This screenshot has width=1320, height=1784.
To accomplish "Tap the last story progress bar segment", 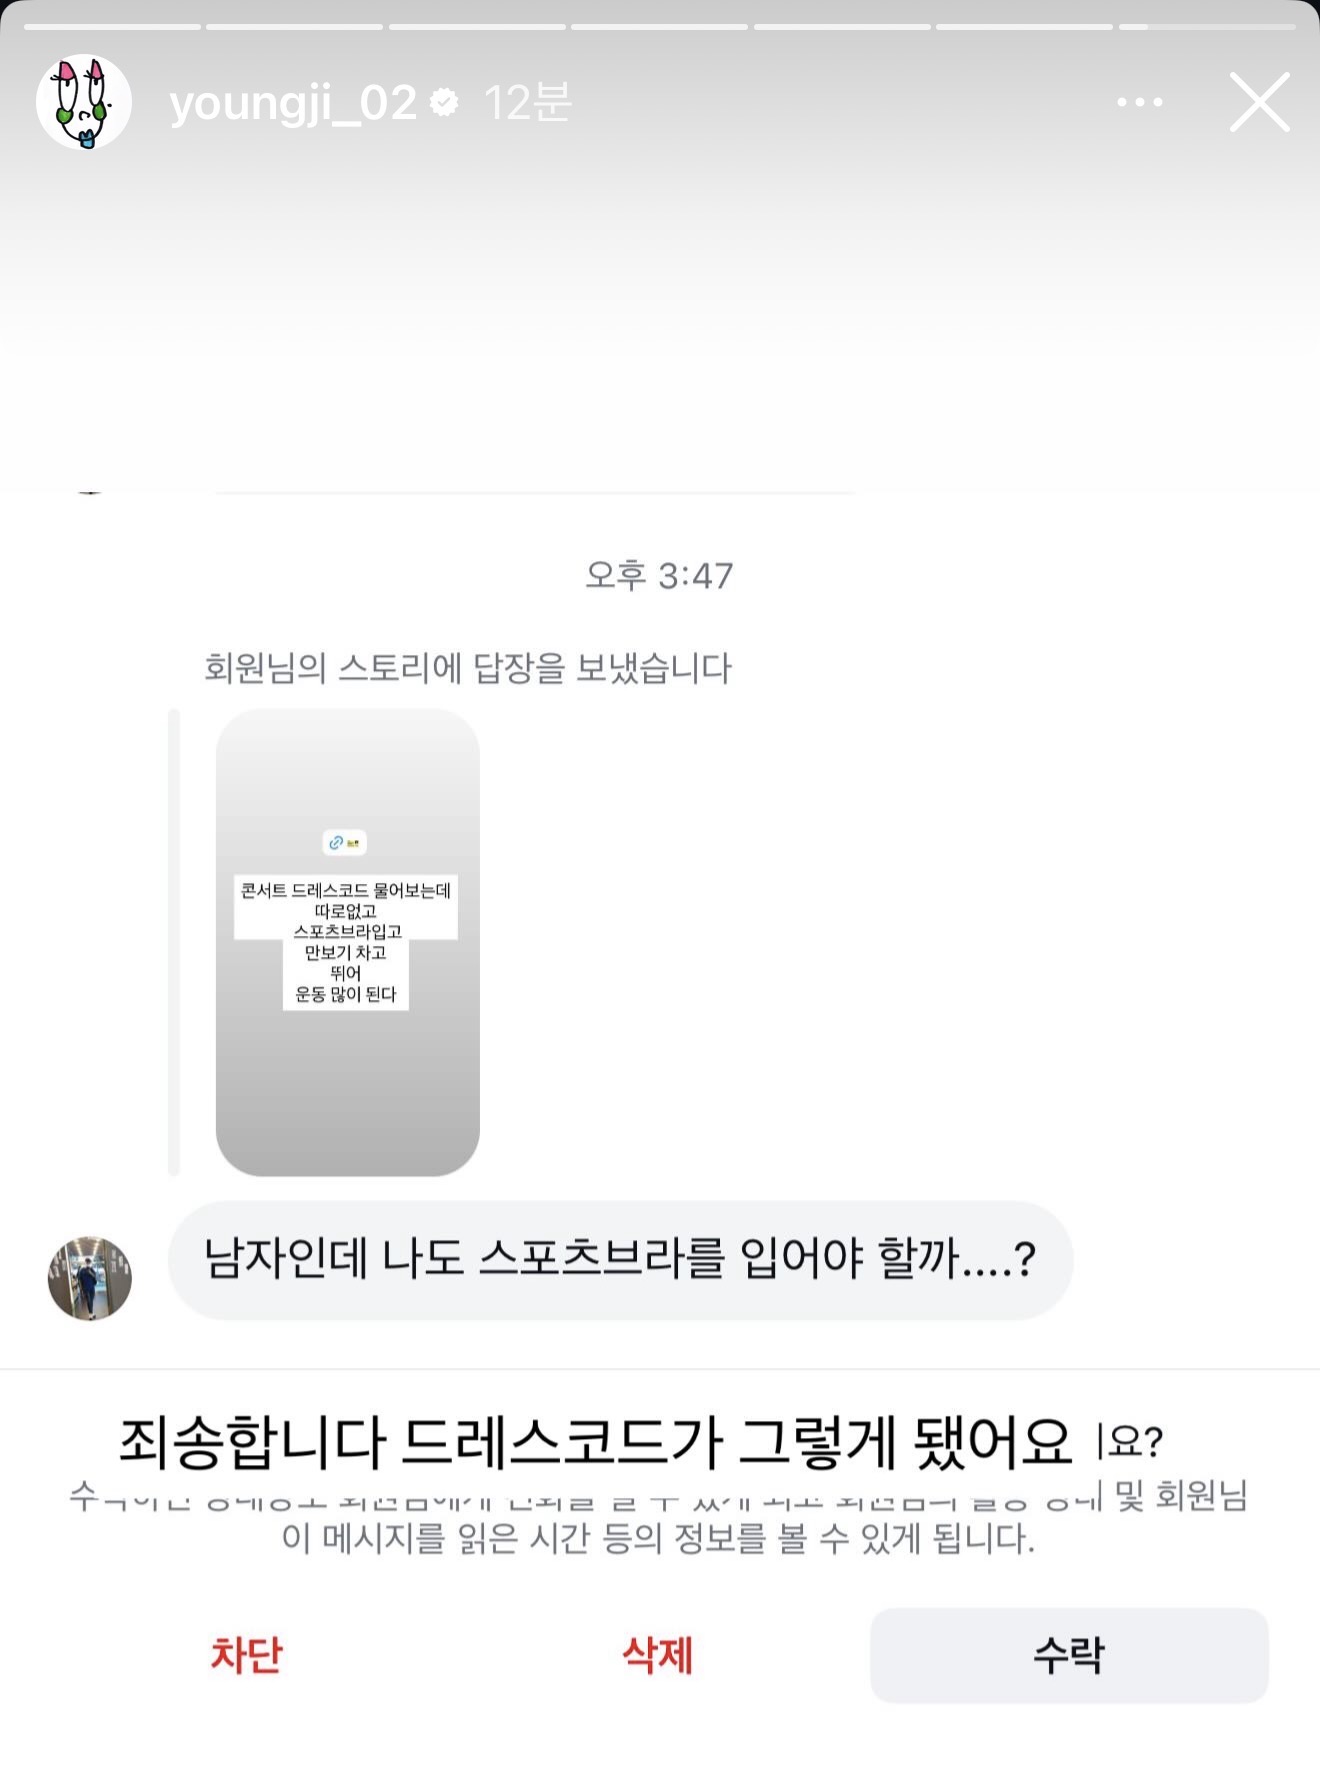I will pyautogui.click(x=1207, y=27).
